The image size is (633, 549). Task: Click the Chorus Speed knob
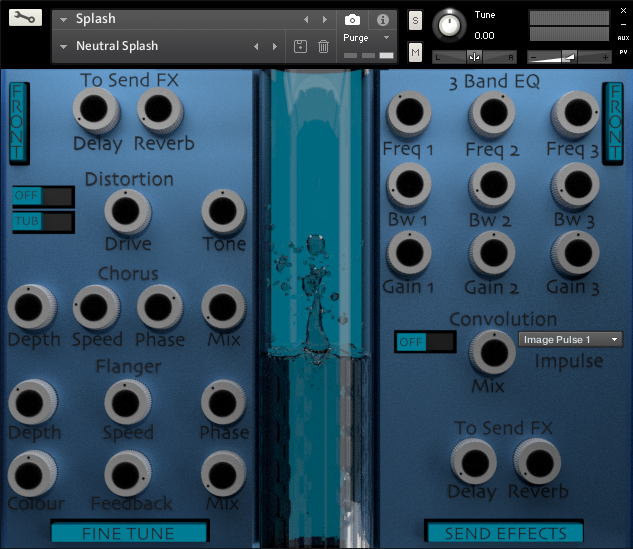[x=95, y=308]
